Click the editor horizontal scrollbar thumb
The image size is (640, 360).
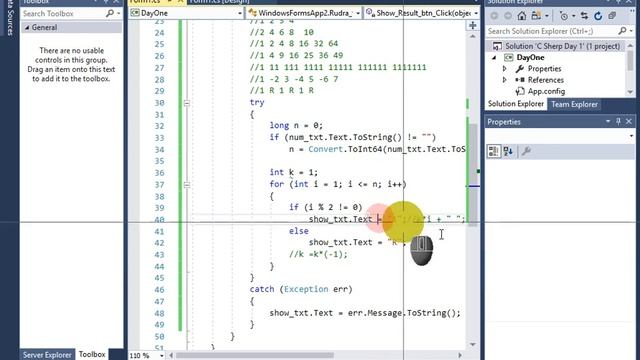pos(254,355)
